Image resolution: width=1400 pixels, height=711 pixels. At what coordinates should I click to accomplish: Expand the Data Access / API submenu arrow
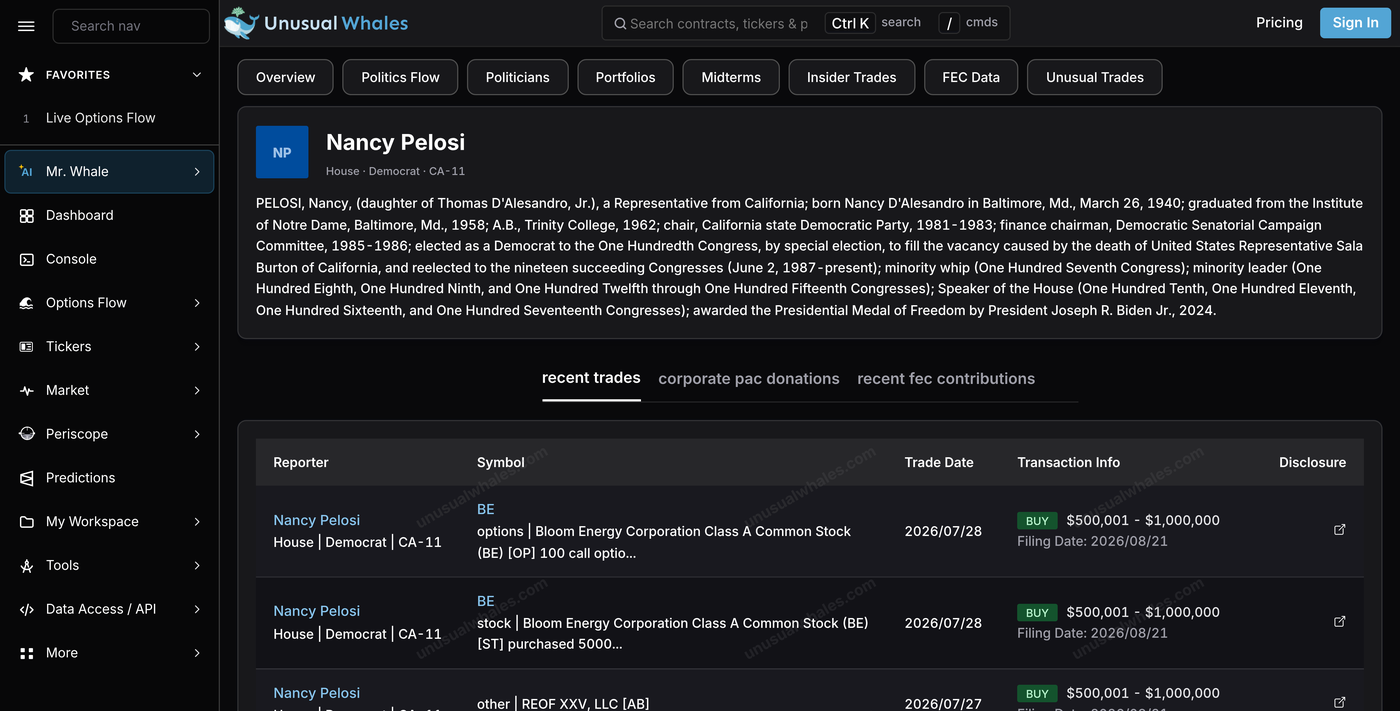(197, 609)
